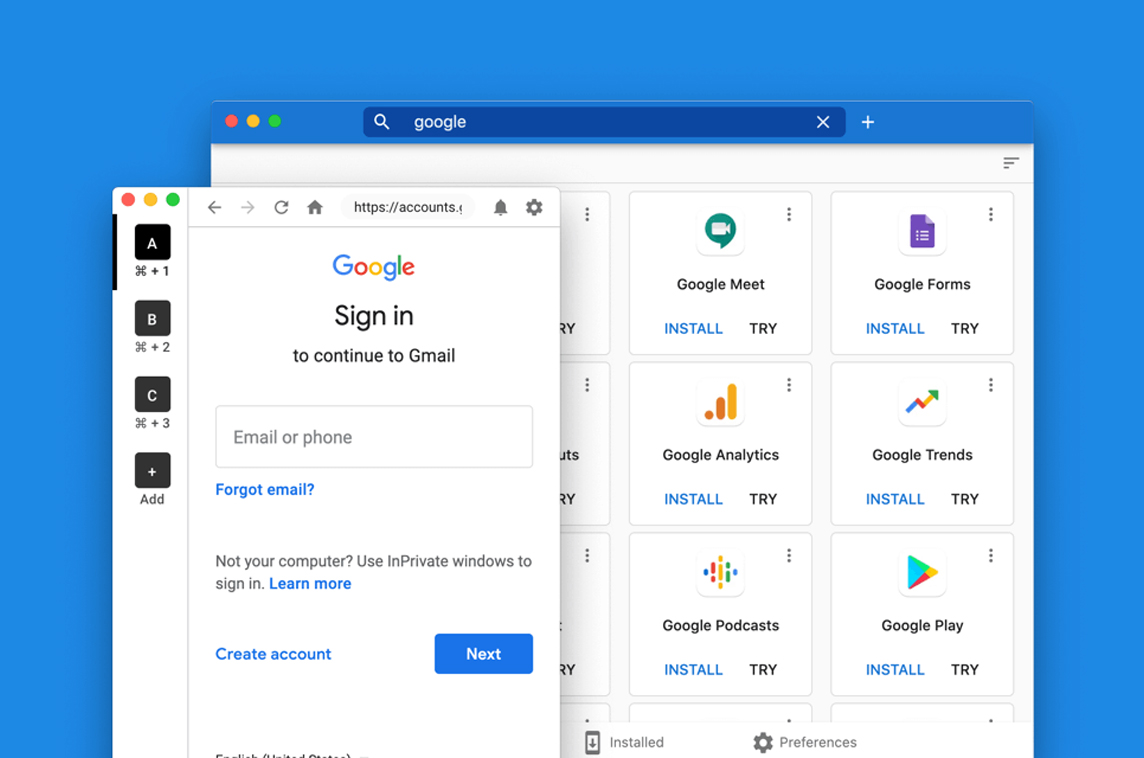The width and height of the screenshot is (1144, 758).
Task: Click the 'to continue to Gmail' text
Action: (374, 355)
